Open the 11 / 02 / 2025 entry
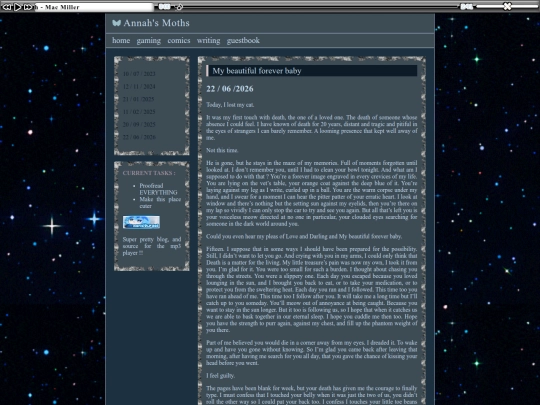Screen dimensions: 540x405 click(139, 112)
